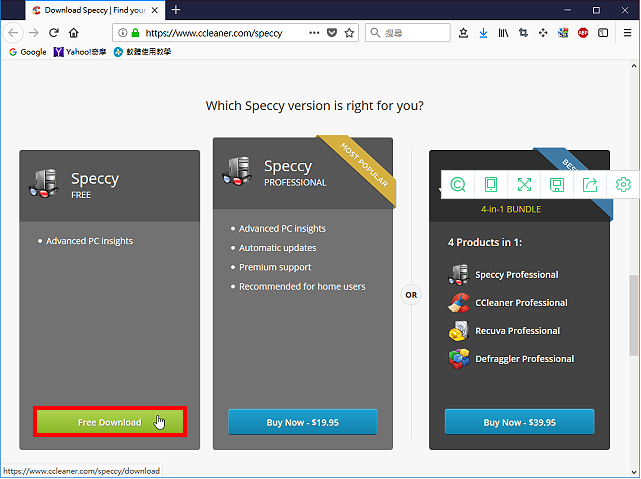Click the Free Download button
Image resolution: width=641 pixels, height=479 pixels.
[x=110, y=422]
